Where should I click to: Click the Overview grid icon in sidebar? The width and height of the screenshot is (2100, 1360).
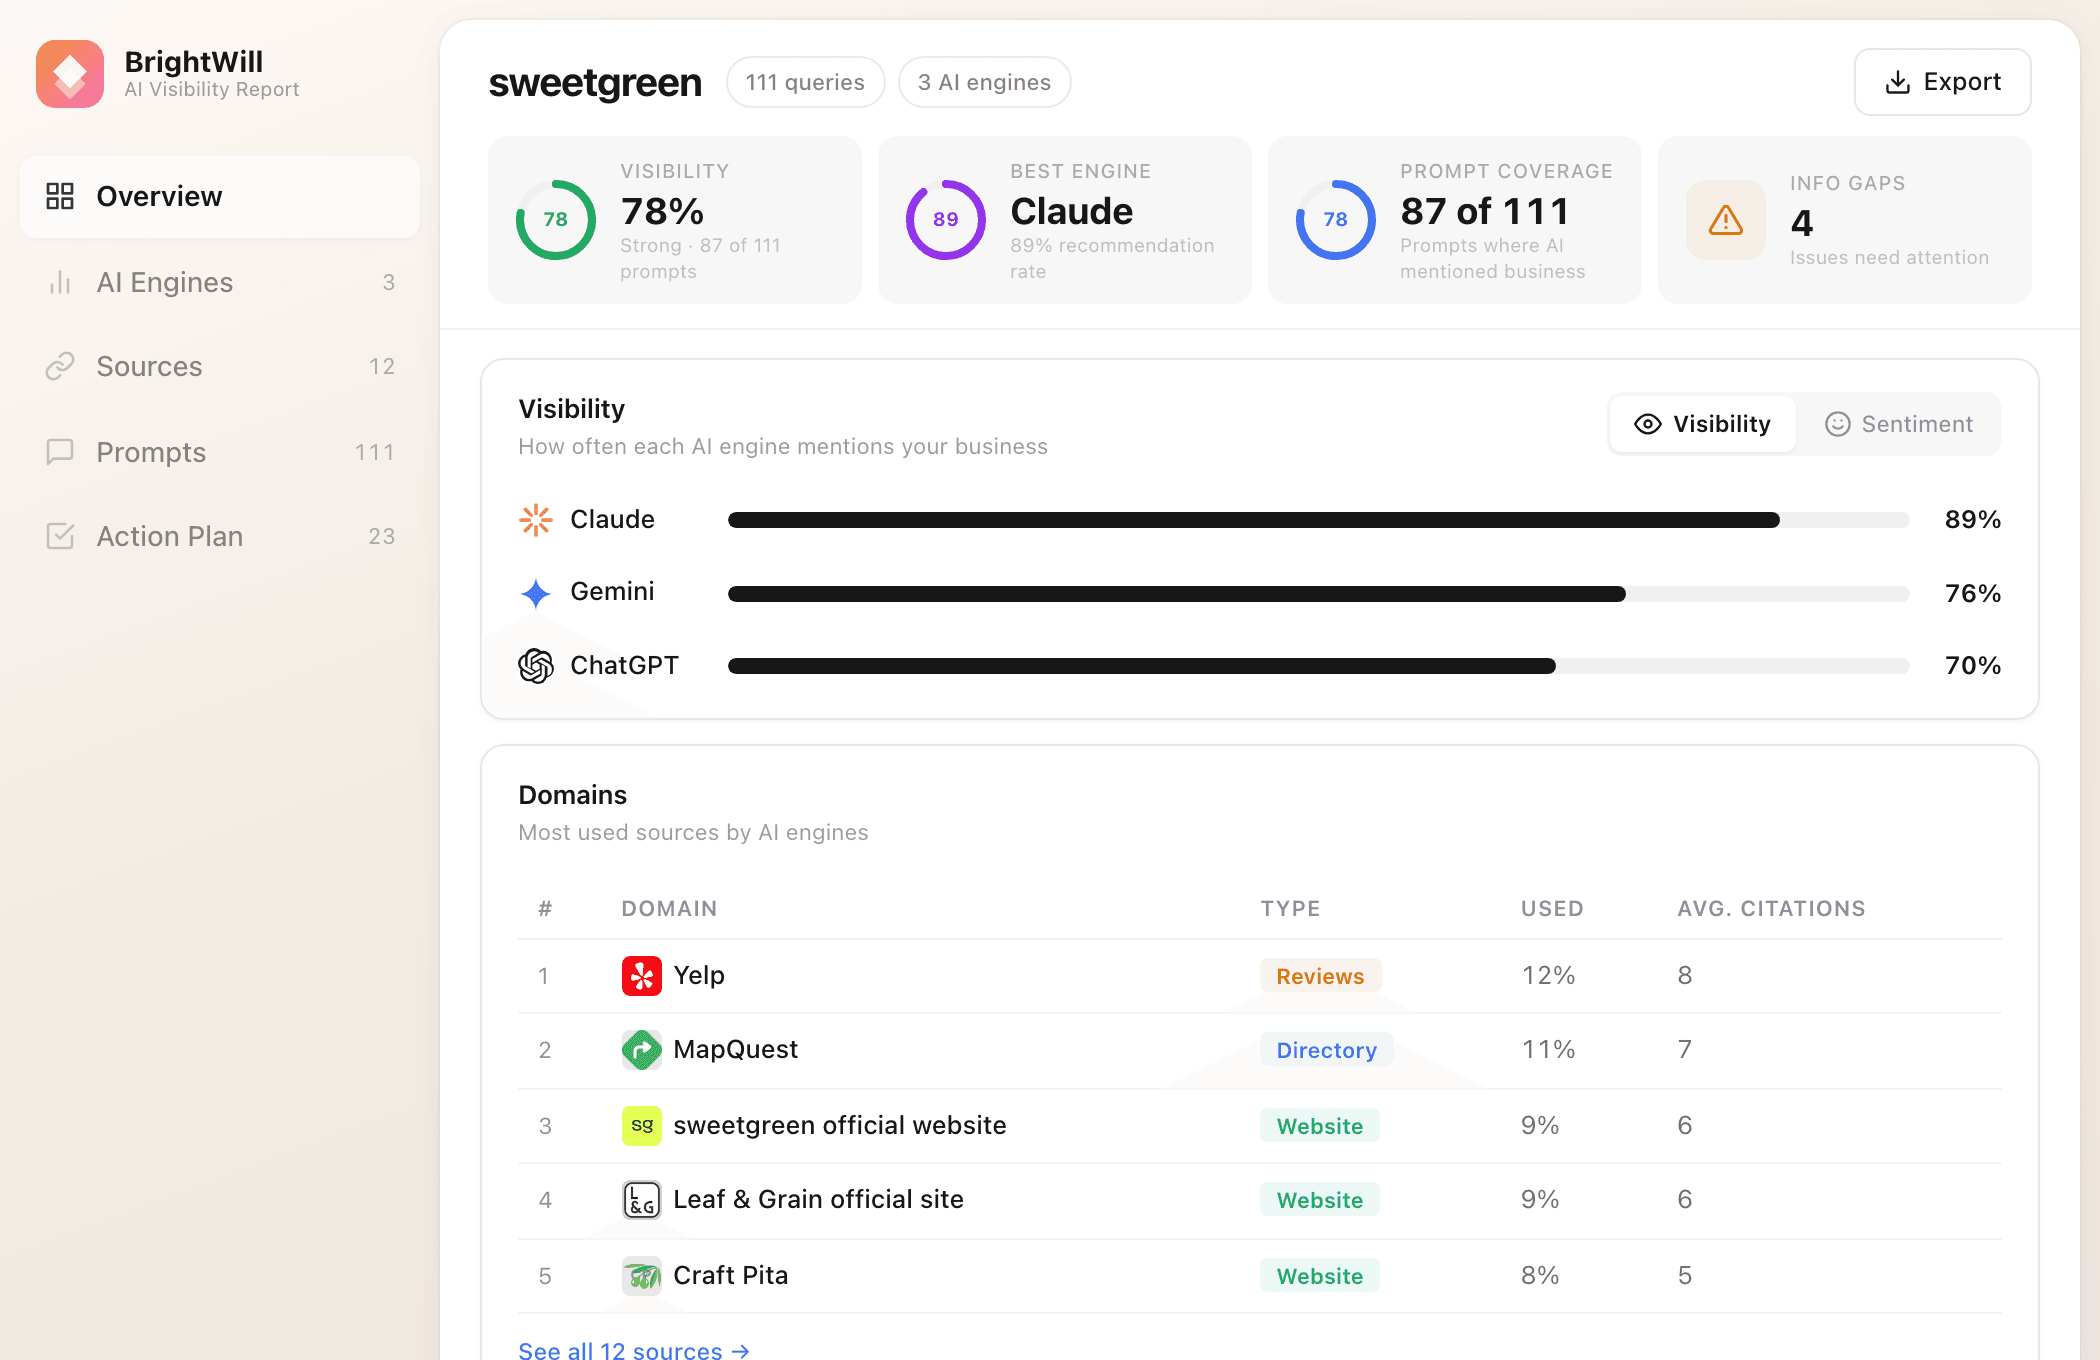pos(60,196)
